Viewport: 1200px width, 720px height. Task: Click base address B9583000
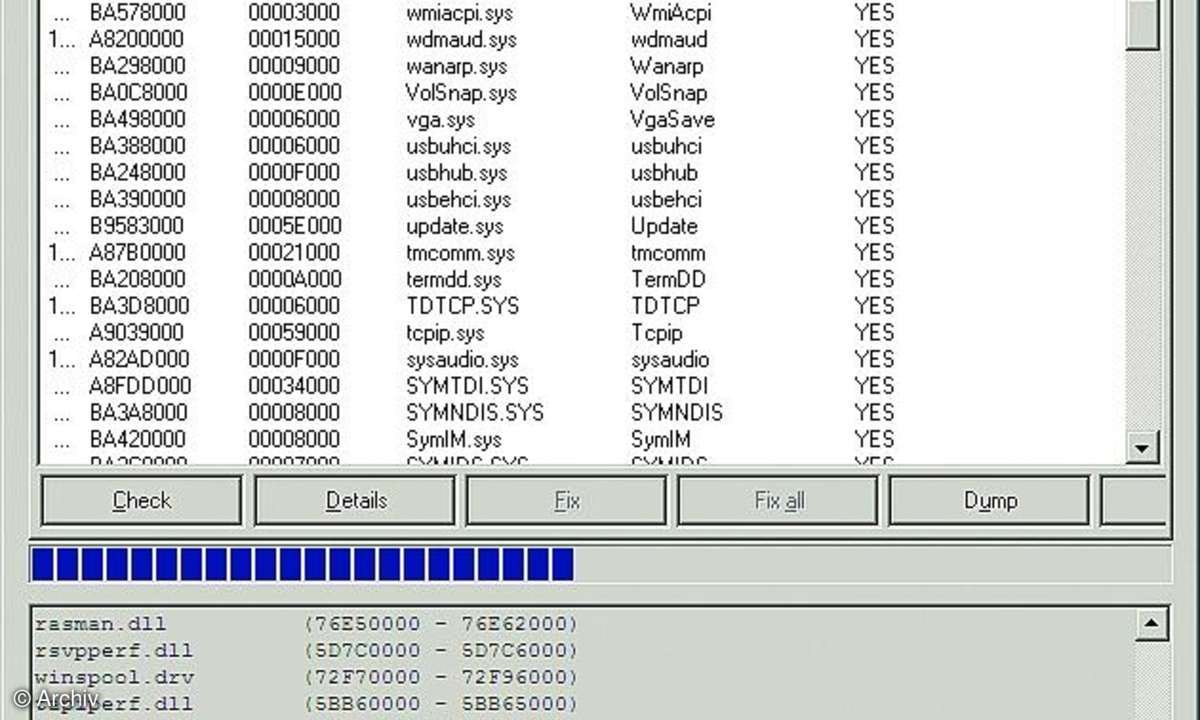pos(137,226)
